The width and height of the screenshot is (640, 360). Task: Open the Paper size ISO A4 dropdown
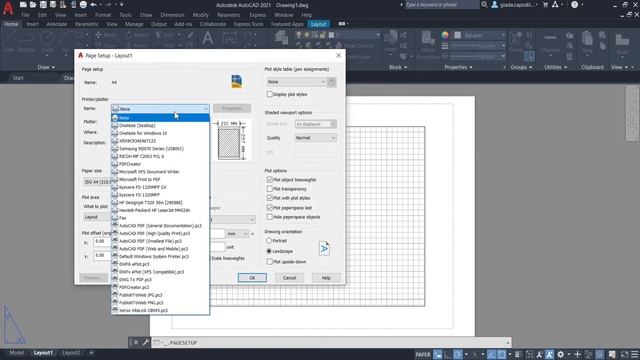(97, 182)
